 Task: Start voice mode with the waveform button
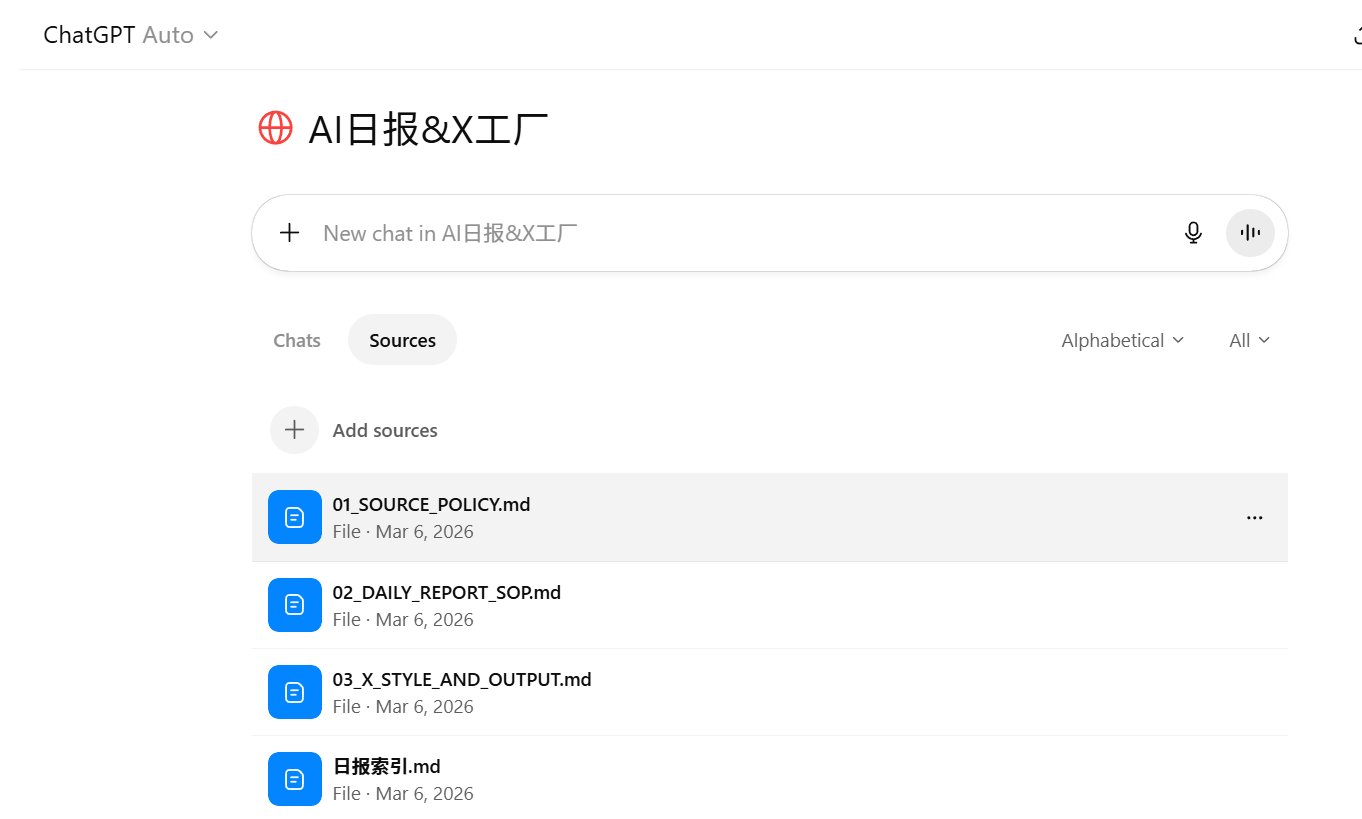[1250, 233]
